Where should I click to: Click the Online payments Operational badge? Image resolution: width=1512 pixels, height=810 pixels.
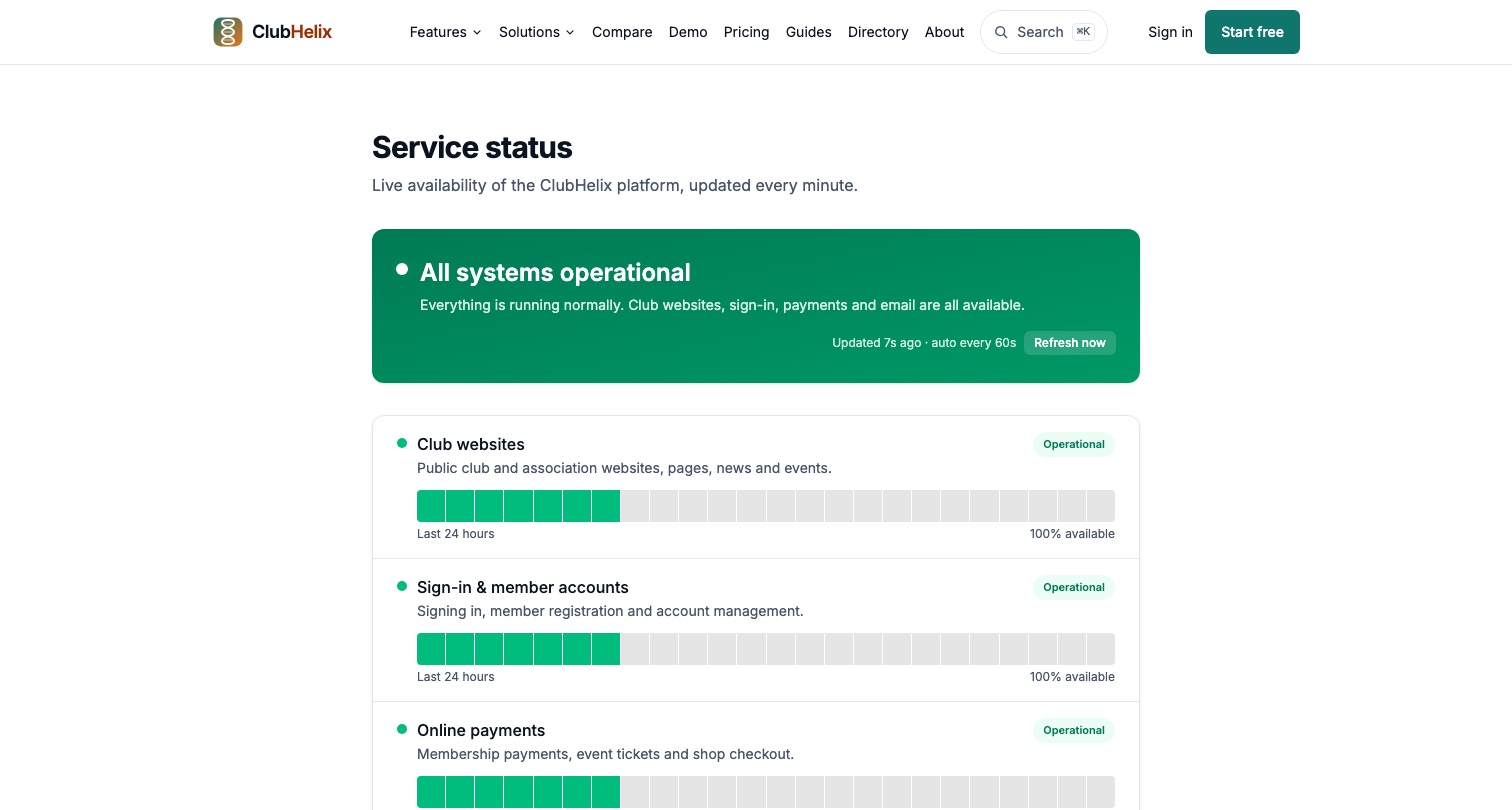[x=1074, y=730]
